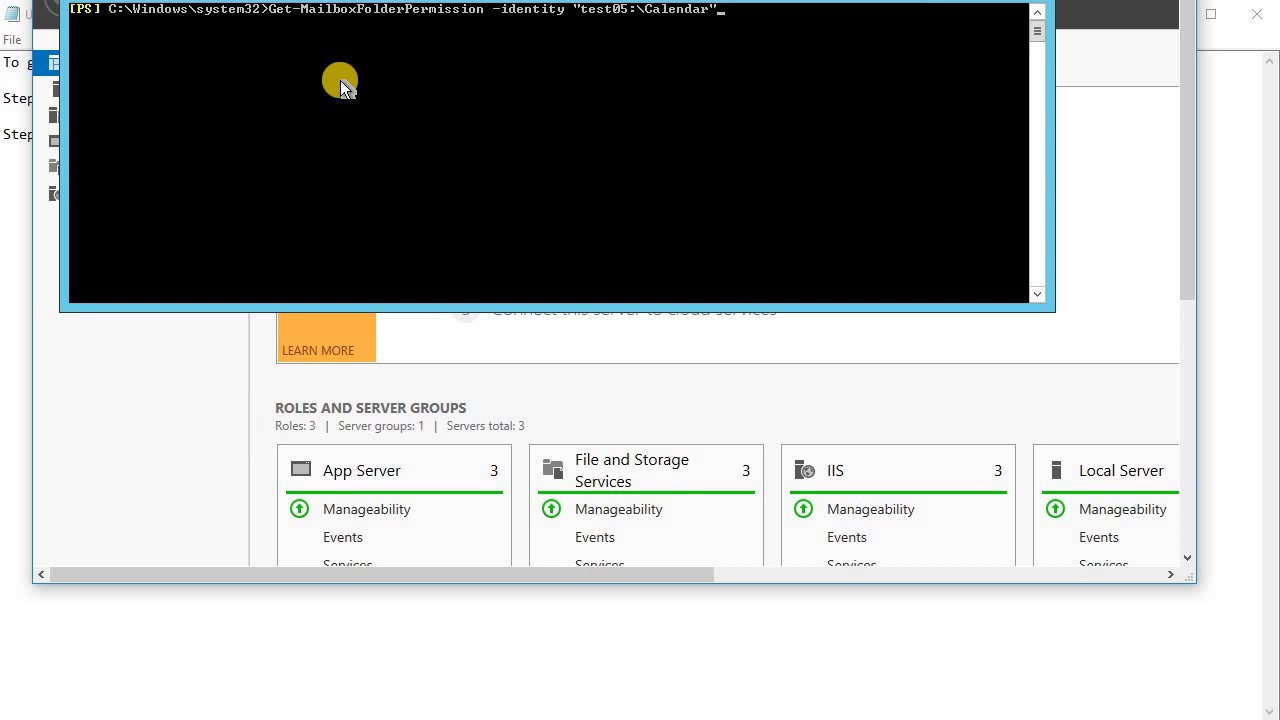
Task: Open IIS Manageability
Action: pyautogui.click(x=870, y=509)
